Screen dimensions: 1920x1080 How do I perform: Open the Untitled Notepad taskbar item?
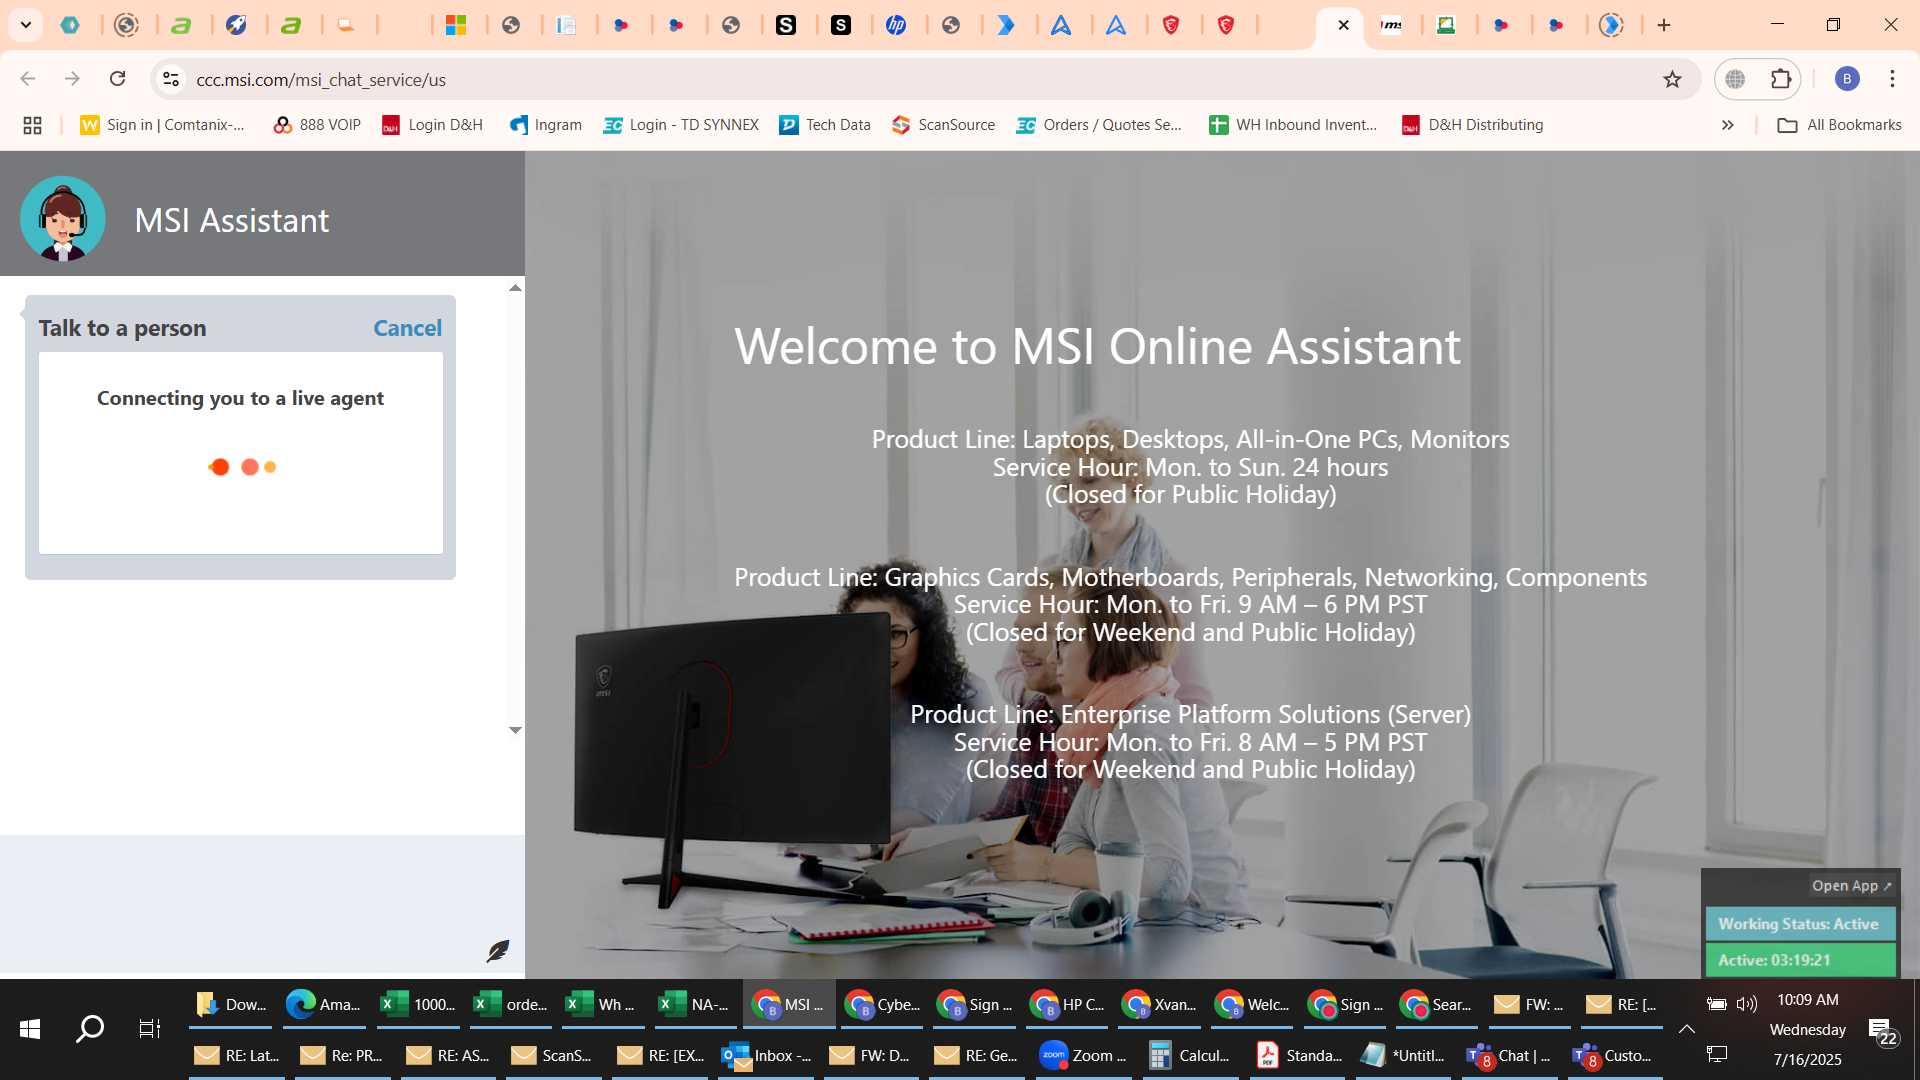coord(1405,1056)
